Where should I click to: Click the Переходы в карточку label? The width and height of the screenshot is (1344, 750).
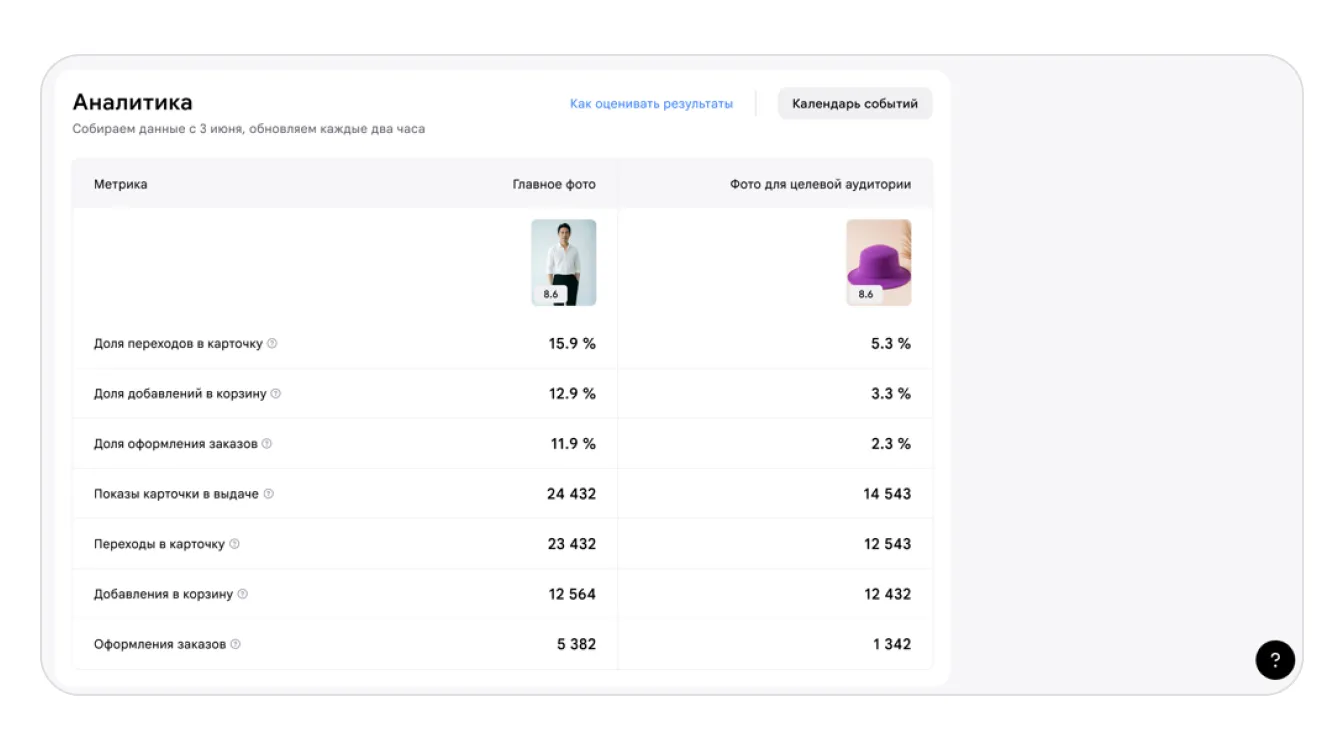[x=160, y=544]
